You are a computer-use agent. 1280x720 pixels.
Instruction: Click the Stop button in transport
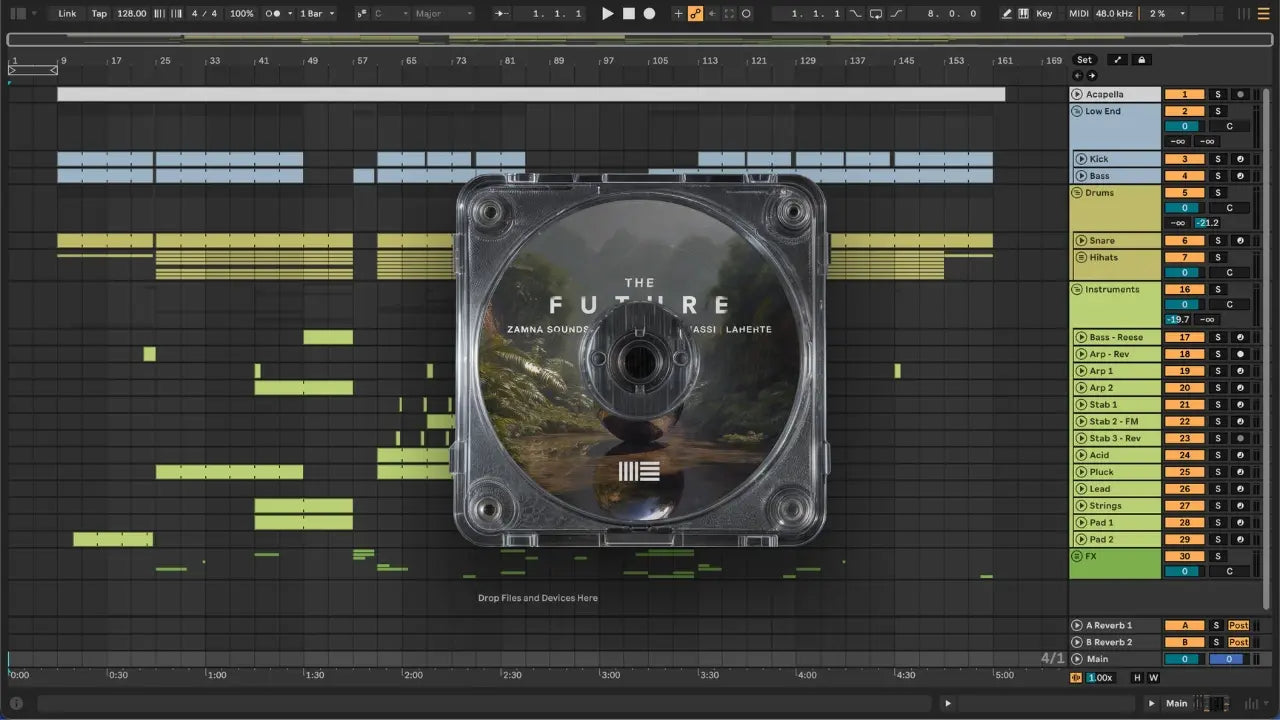[x=628, y=14]
